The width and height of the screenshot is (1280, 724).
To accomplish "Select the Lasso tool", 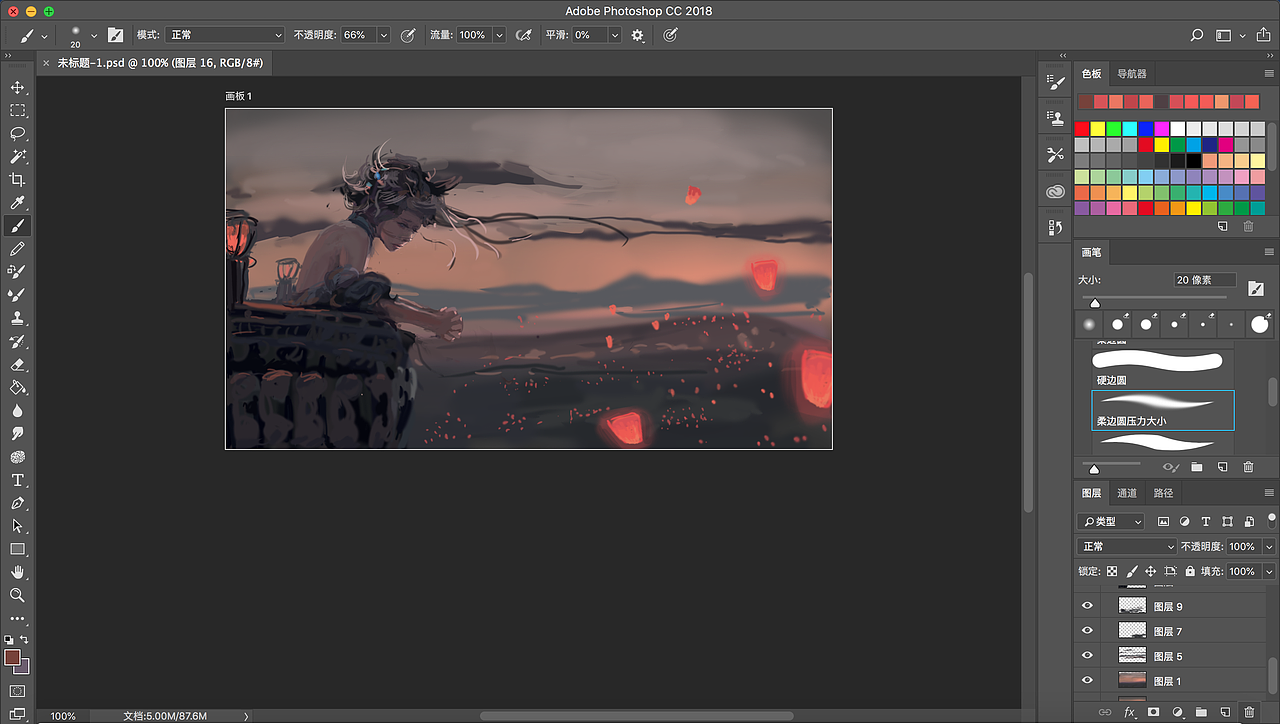I will click(x=17, y=134).
